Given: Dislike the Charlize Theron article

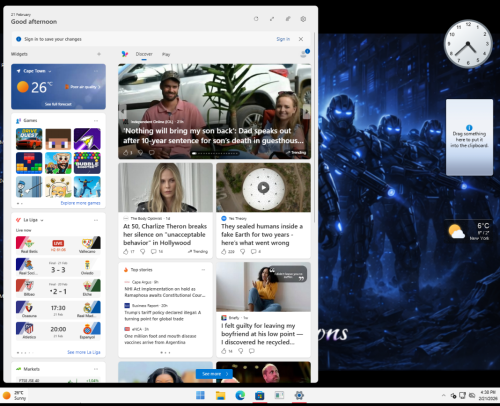Looking at the screenshot, I should point(143,252).
